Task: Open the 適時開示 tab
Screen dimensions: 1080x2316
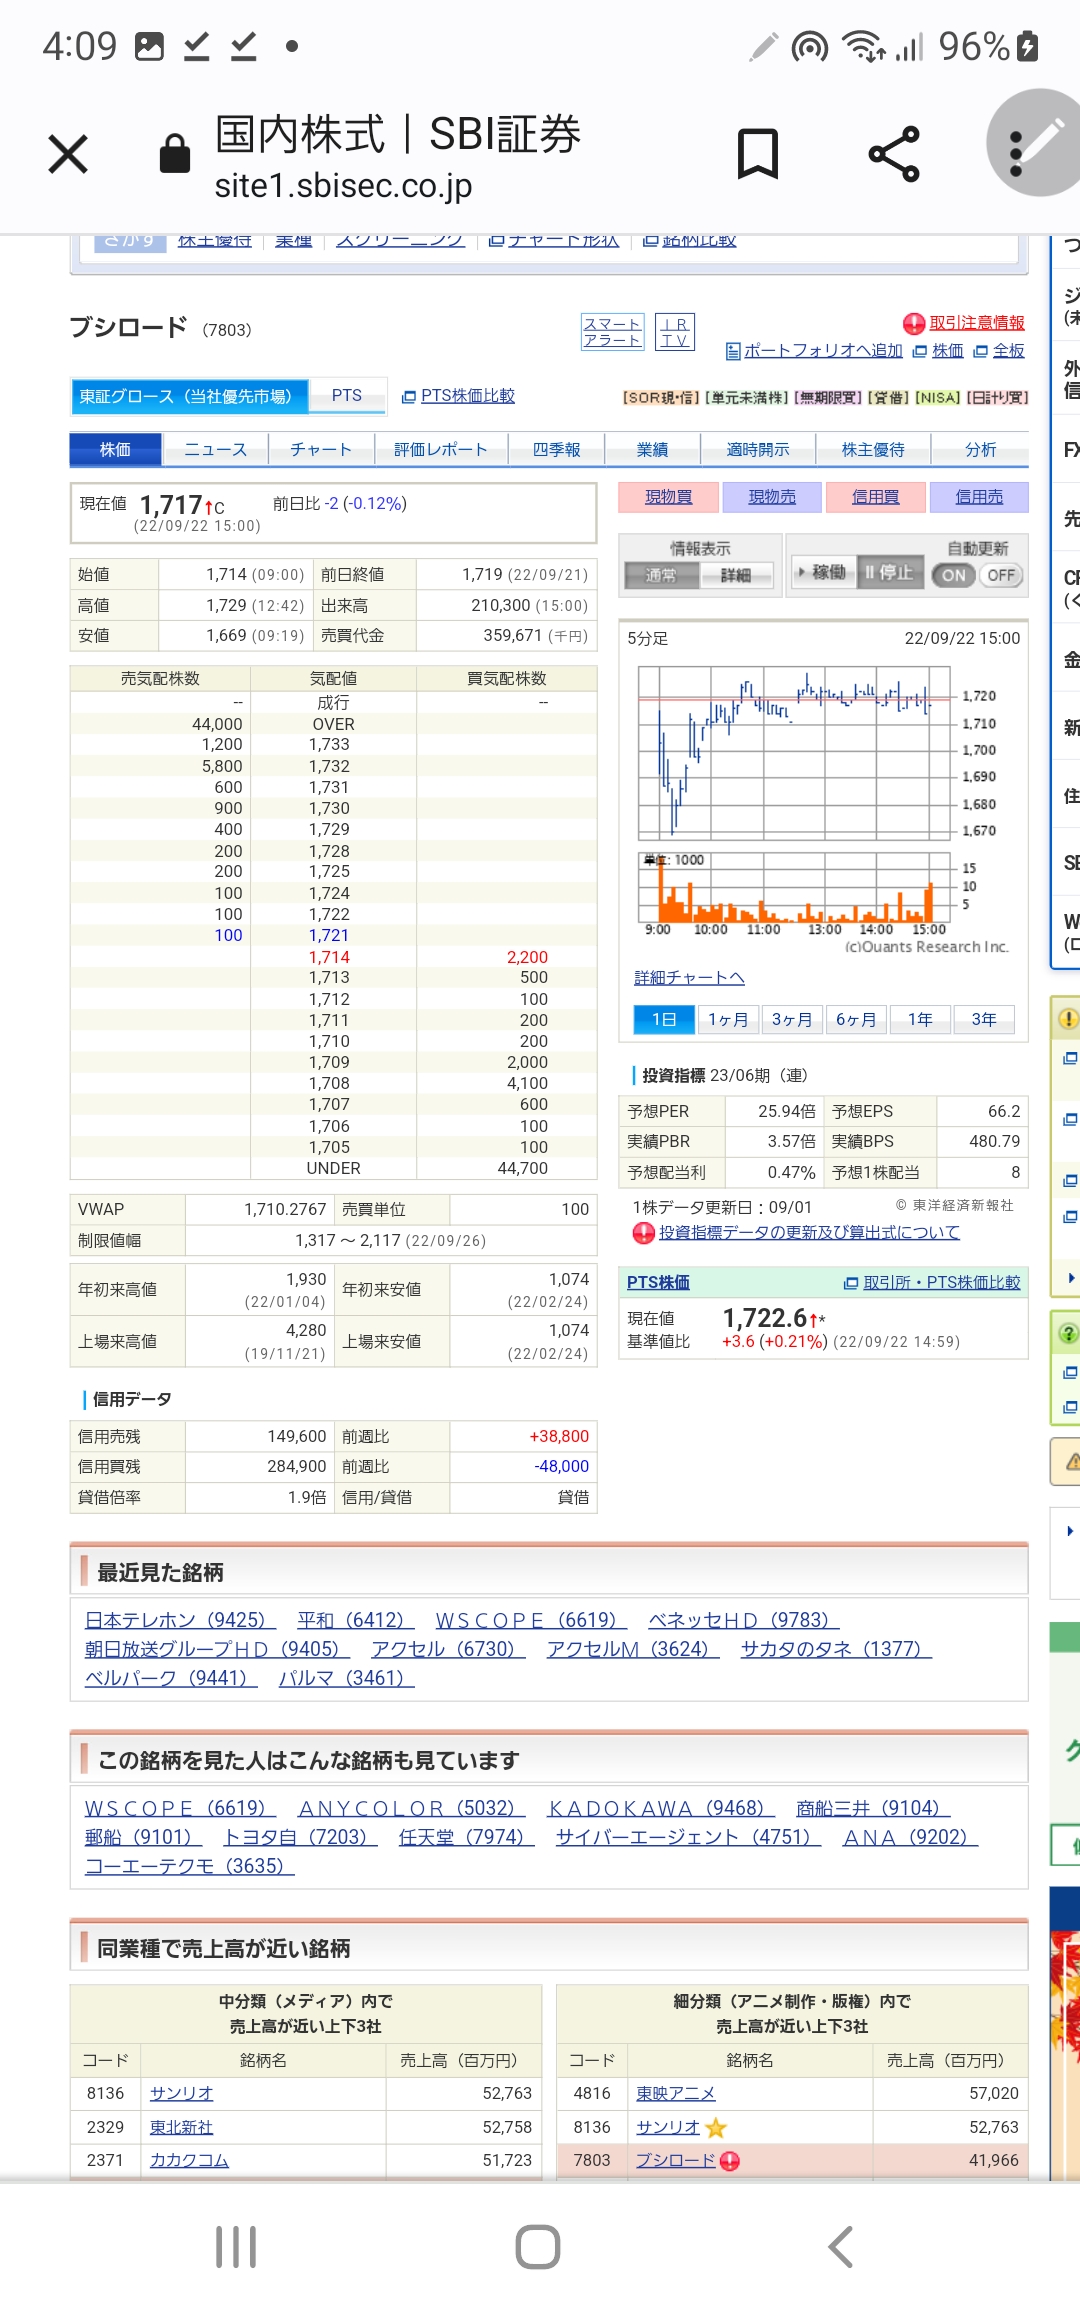Action: tap(758, 450)
